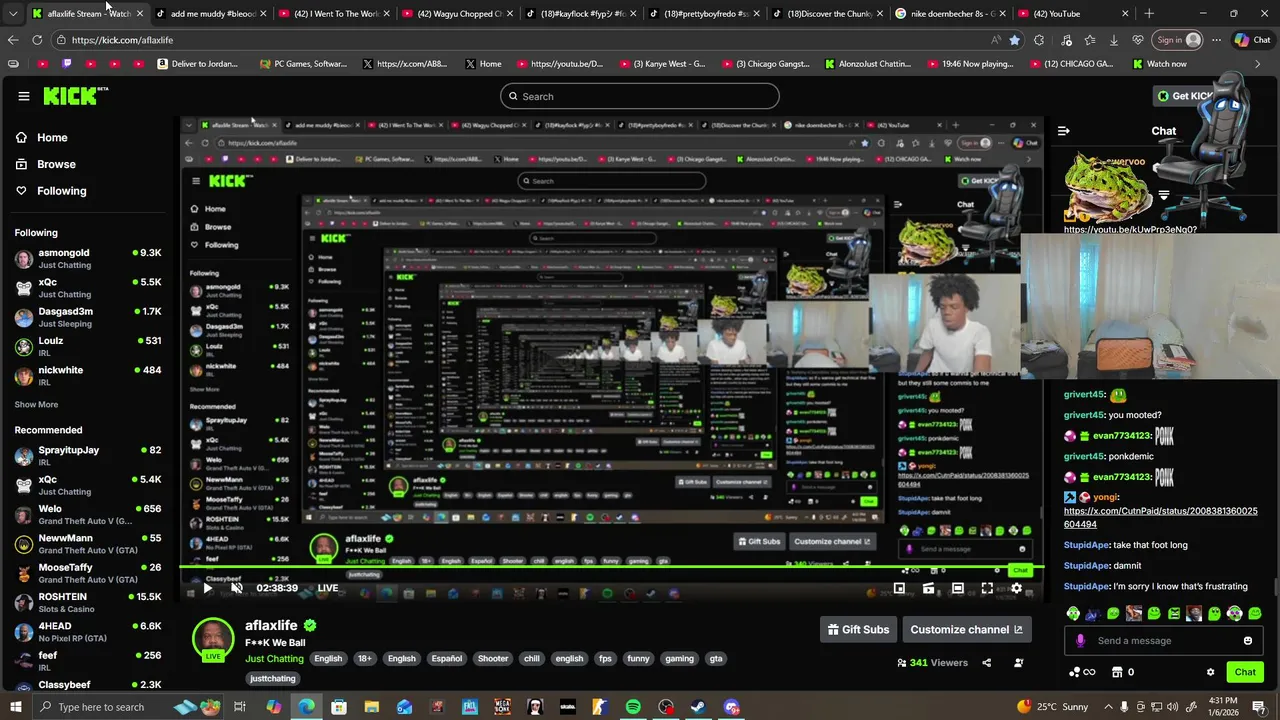Reload the page
The height and width of the screenshot is (720, 1280).
37,40
